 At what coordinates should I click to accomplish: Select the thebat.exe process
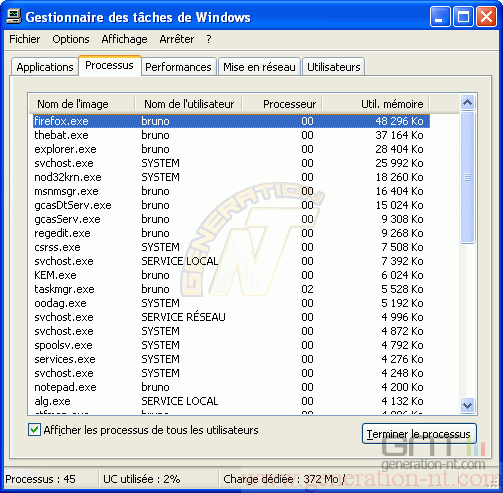click(x=231, y=135)
